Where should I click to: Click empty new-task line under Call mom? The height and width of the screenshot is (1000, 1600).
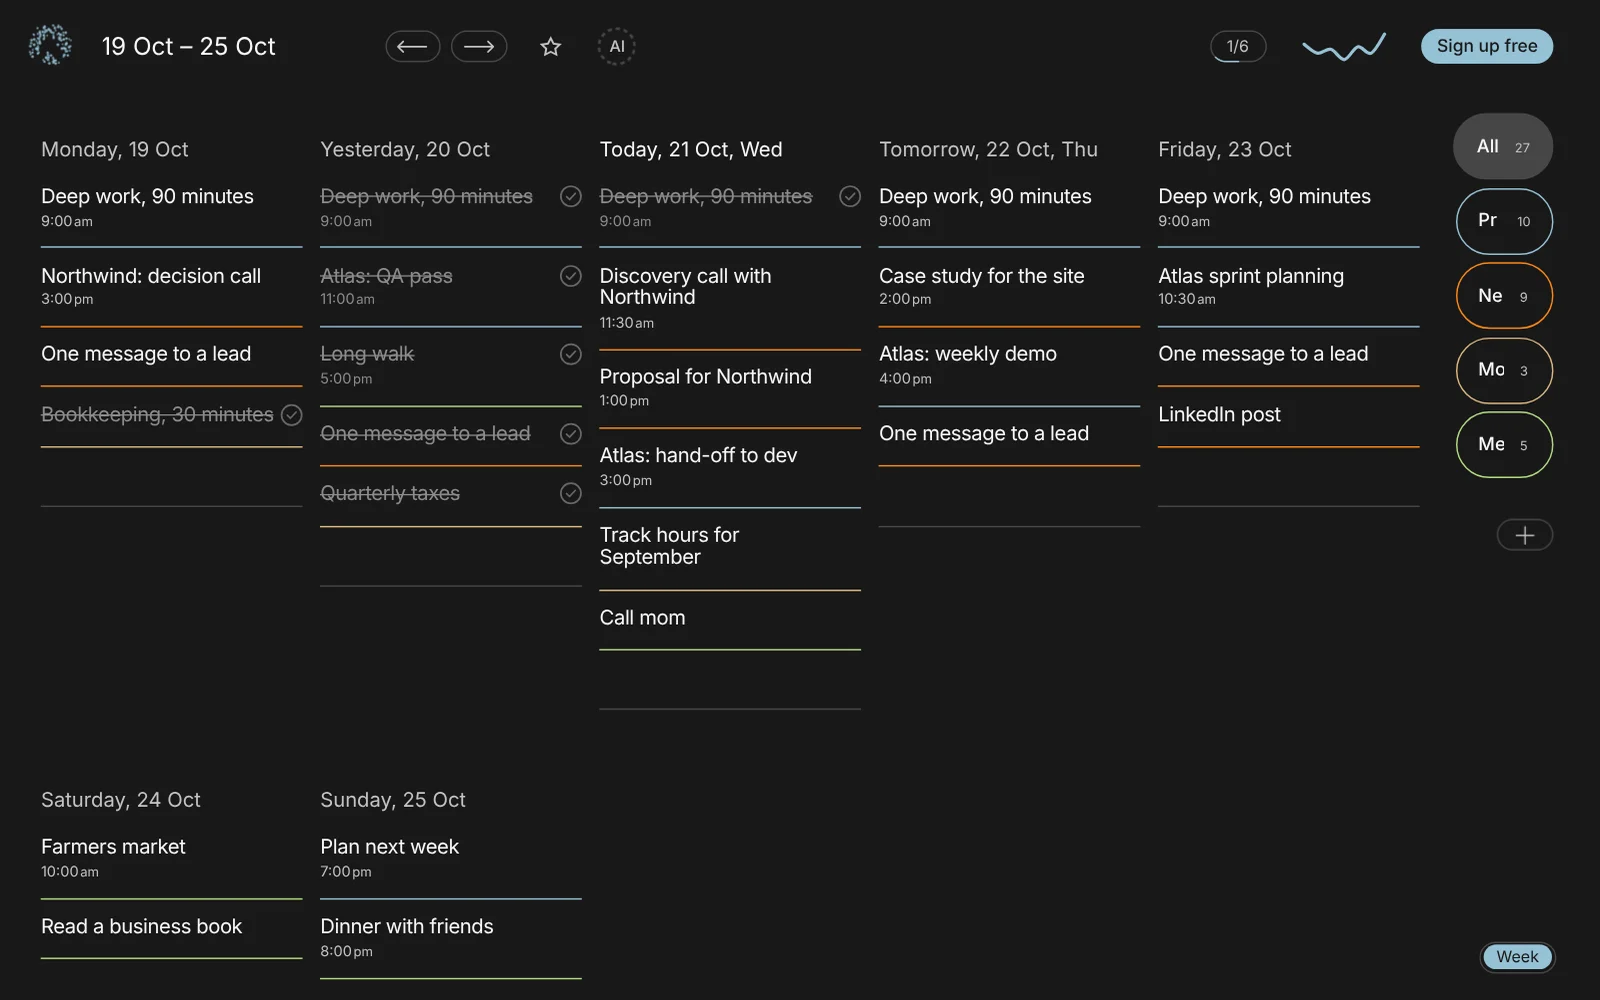coord(730,680)
